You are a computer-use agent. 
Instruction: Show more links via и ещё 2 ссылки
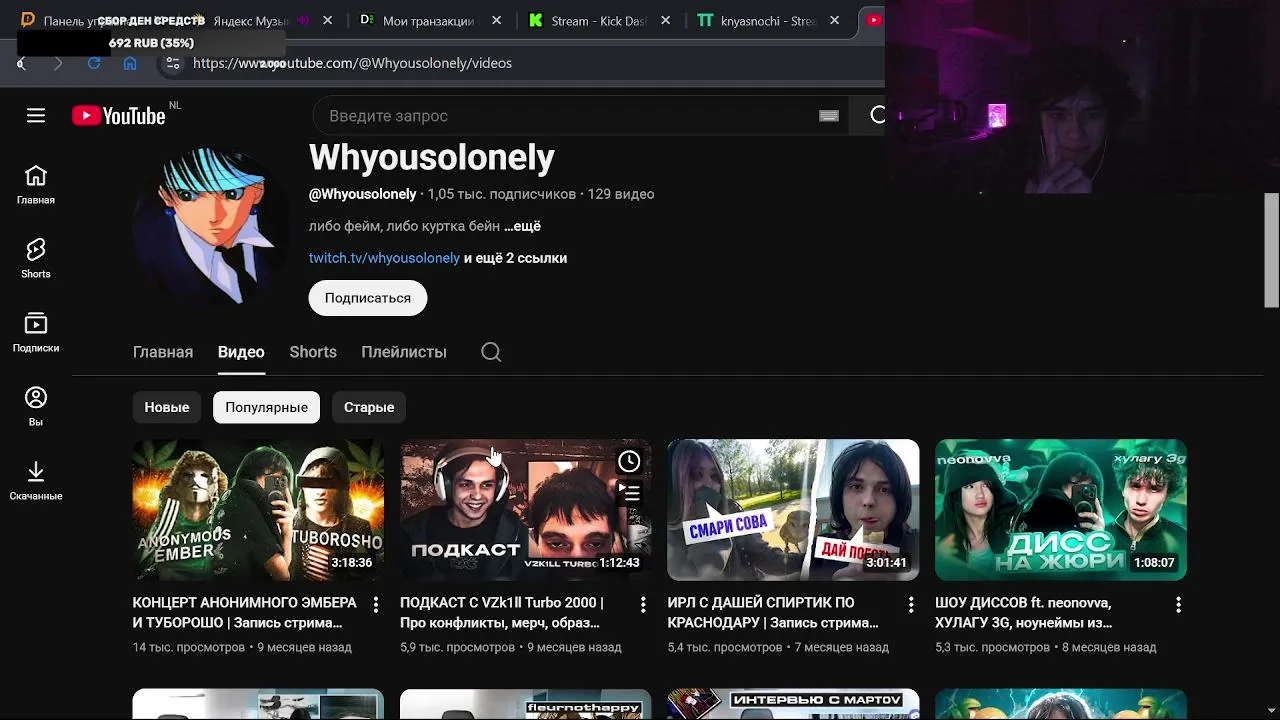click(x=516, y=258)
